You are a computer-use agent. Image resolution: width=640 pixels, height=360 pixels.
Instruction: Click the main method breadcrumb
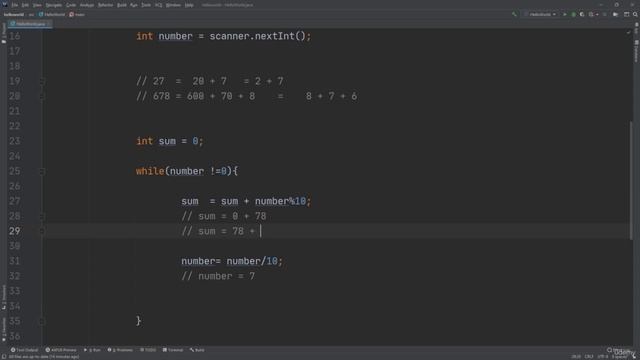pos(77,14)
